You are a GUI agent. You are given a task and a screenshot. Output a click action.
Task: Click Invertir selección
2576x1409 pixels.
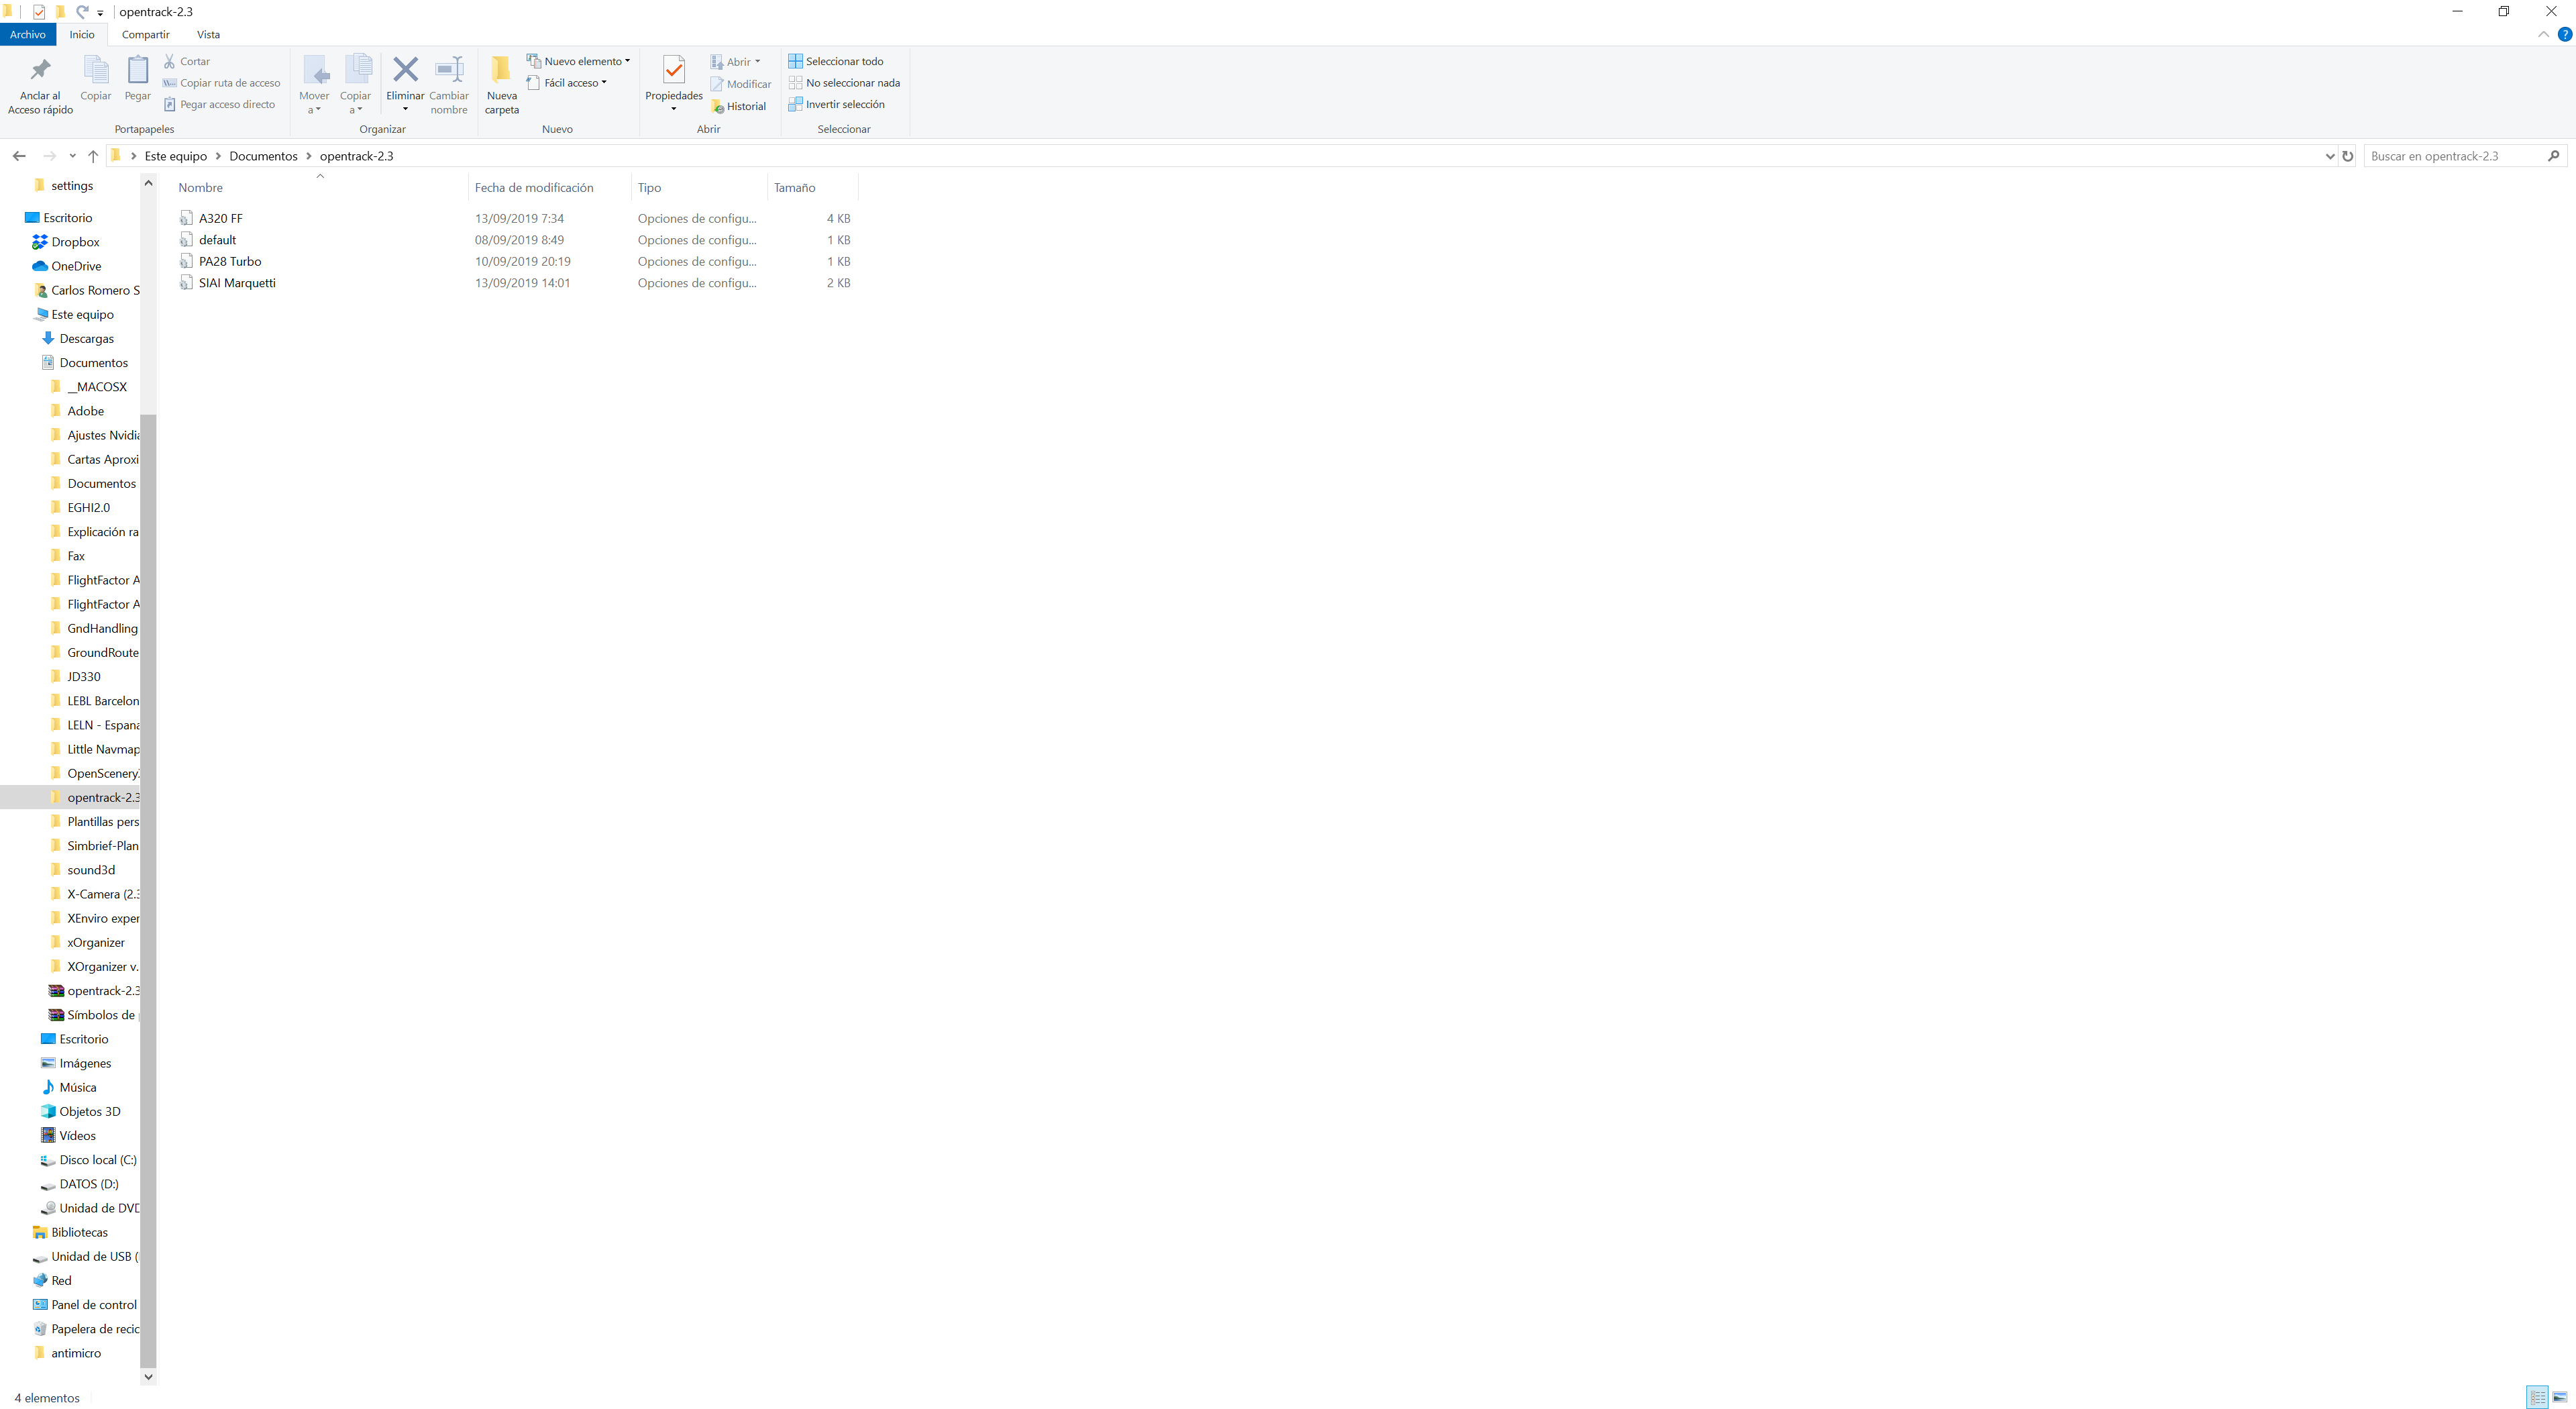click(843, 104)
